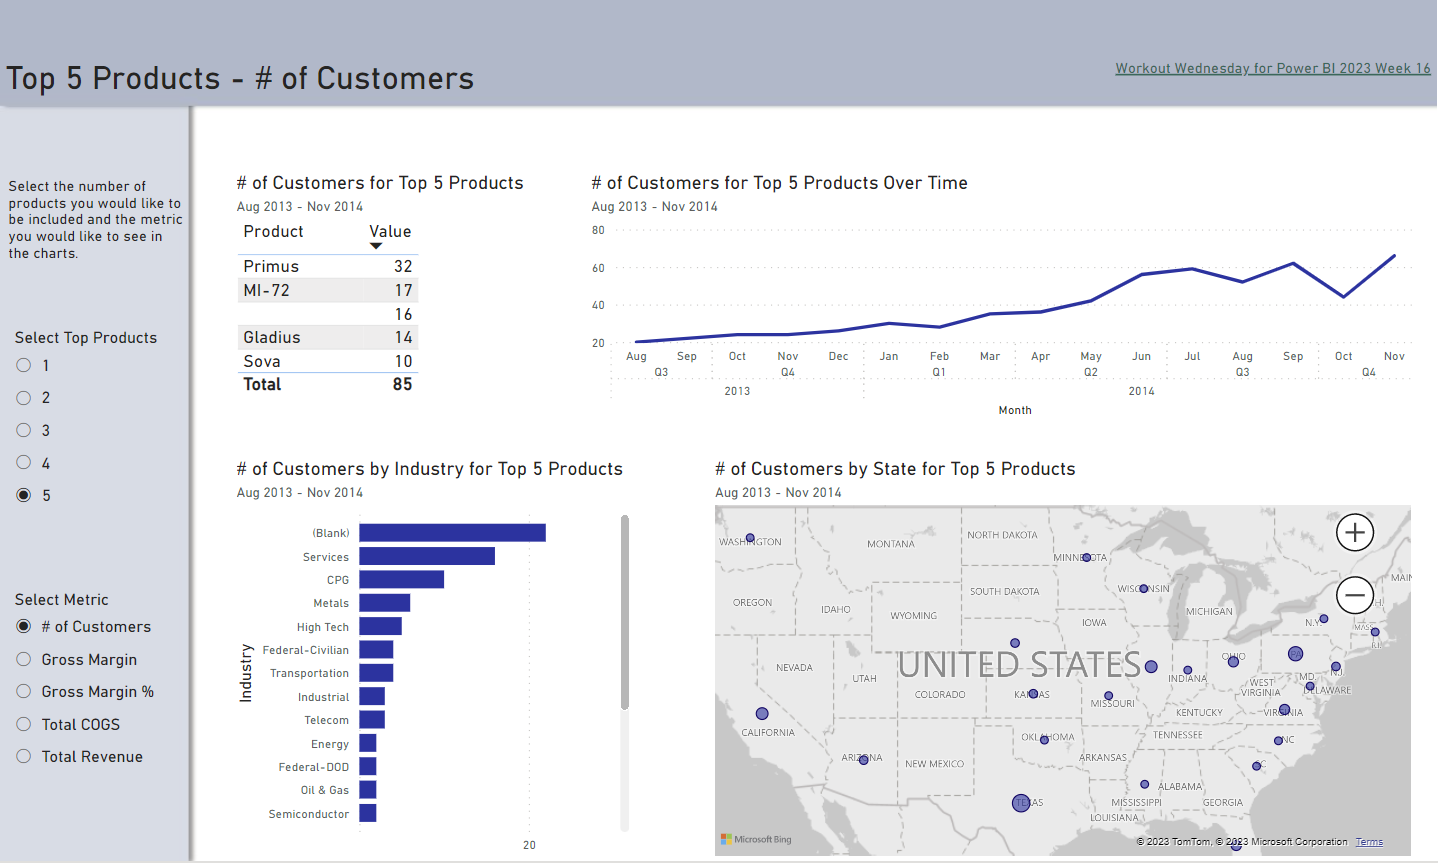Click the Texas bubble on the map
Screen dimensions: 1438x863
pos(1021,803)
